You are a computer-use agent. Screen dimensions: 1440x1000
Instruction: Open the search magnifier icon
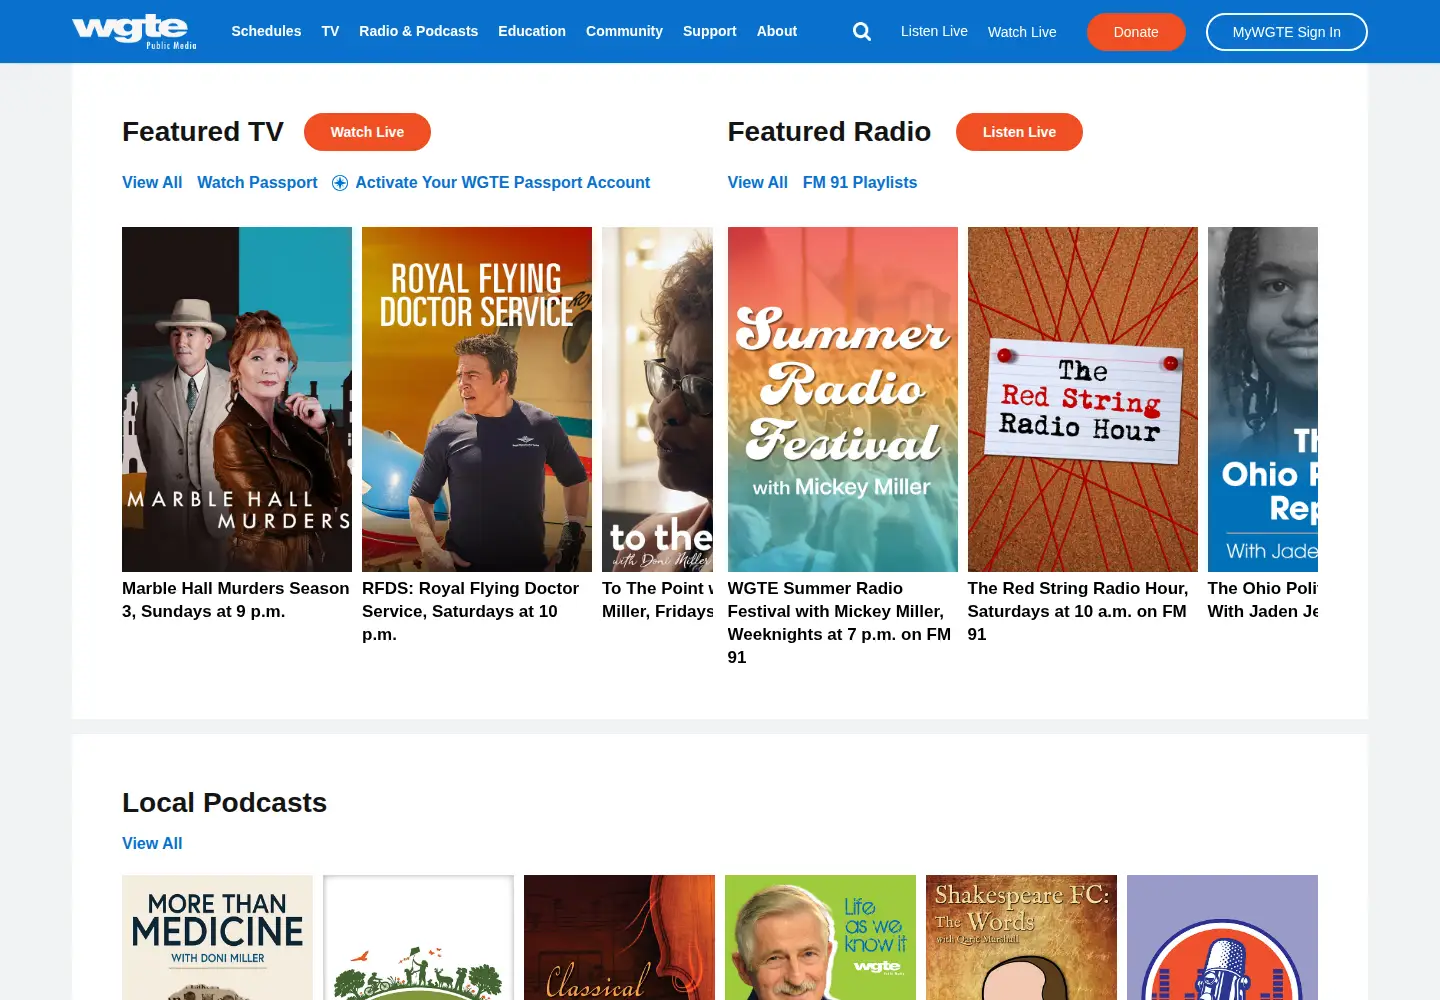click(x=862, y=32)
